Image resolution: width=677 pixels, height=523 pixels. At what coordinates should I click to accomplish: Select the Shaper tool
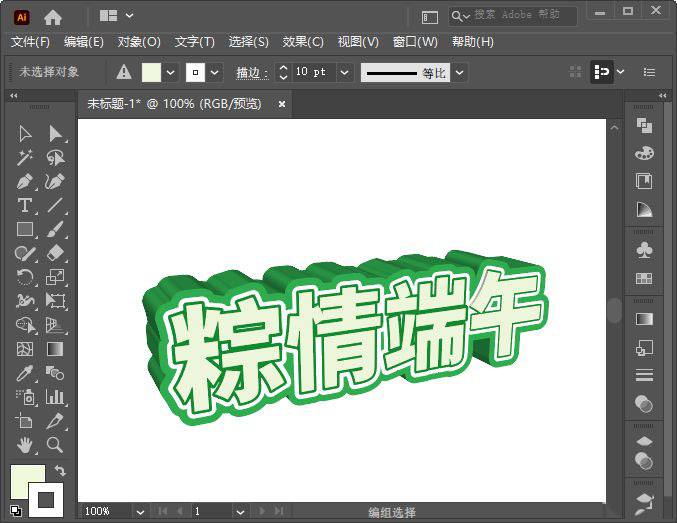pos(25,253)
